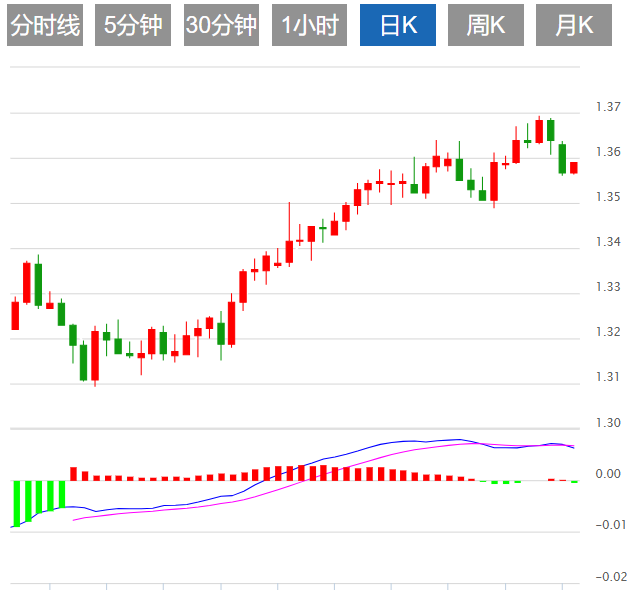Click the lowest red candle near 1.31
Viewport: 642px width, 590px height.
(95, 355)
